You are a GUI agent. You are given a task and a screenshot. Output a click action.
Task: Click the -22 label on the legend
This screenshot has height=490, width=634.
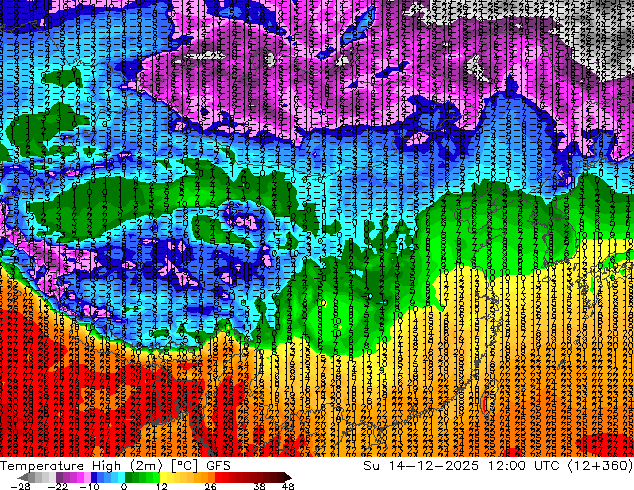click(x=58, y=486)
